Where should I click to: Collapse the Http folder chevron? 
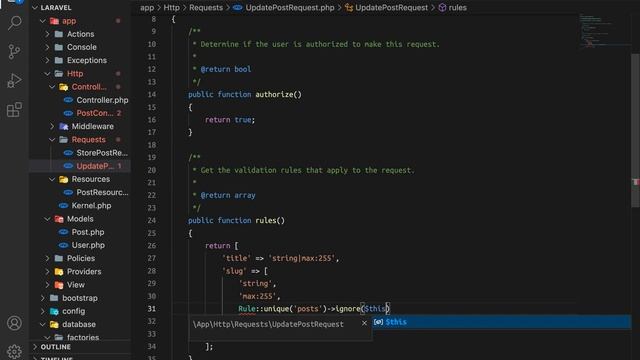point(47,73)
